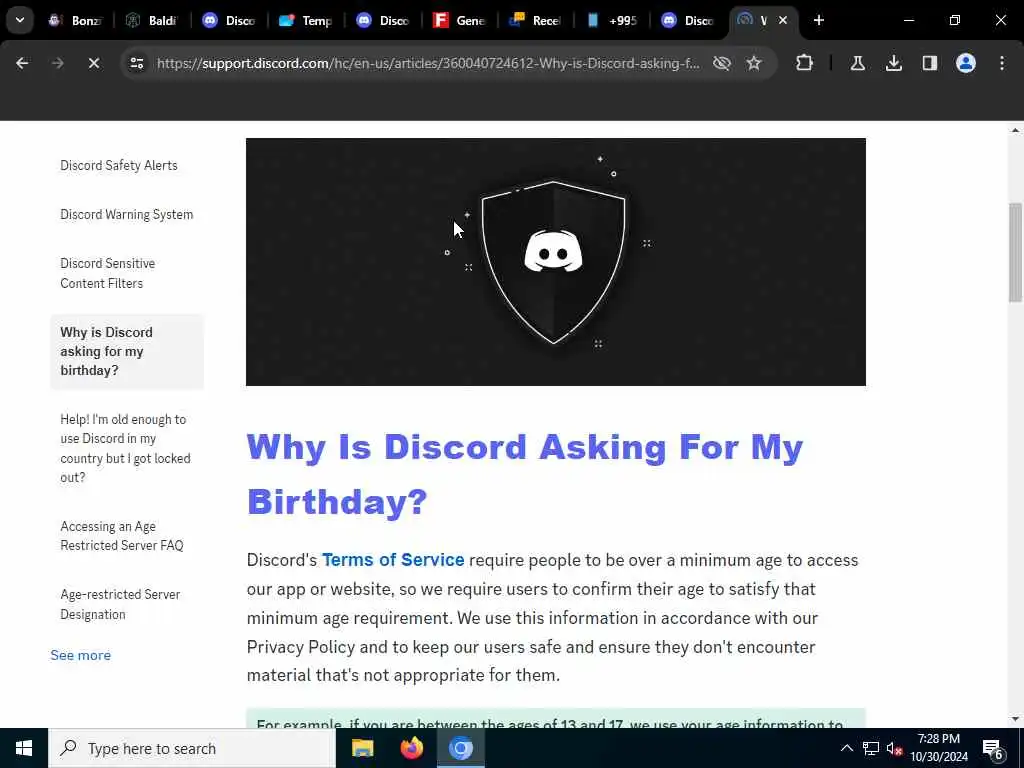Switch to the Recei browser tab
Viewport: 1024px width, 768px height.
tap(537, 20)
